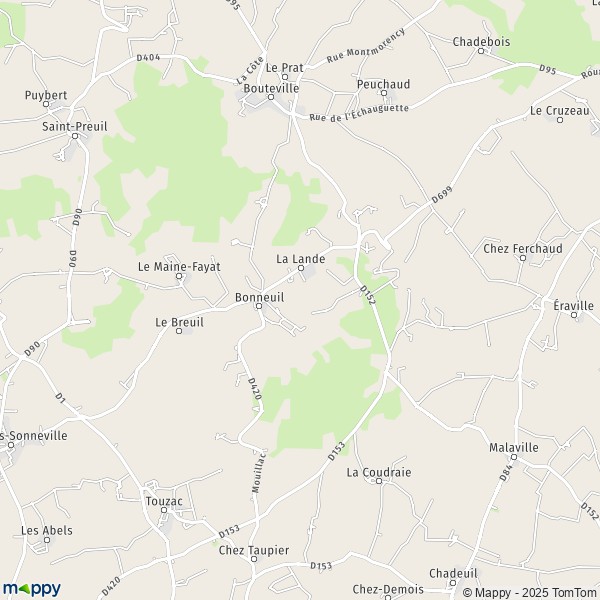Select the La Lande location marker
The width and height of the screenshot is (600, 600).
click(301, 268)
